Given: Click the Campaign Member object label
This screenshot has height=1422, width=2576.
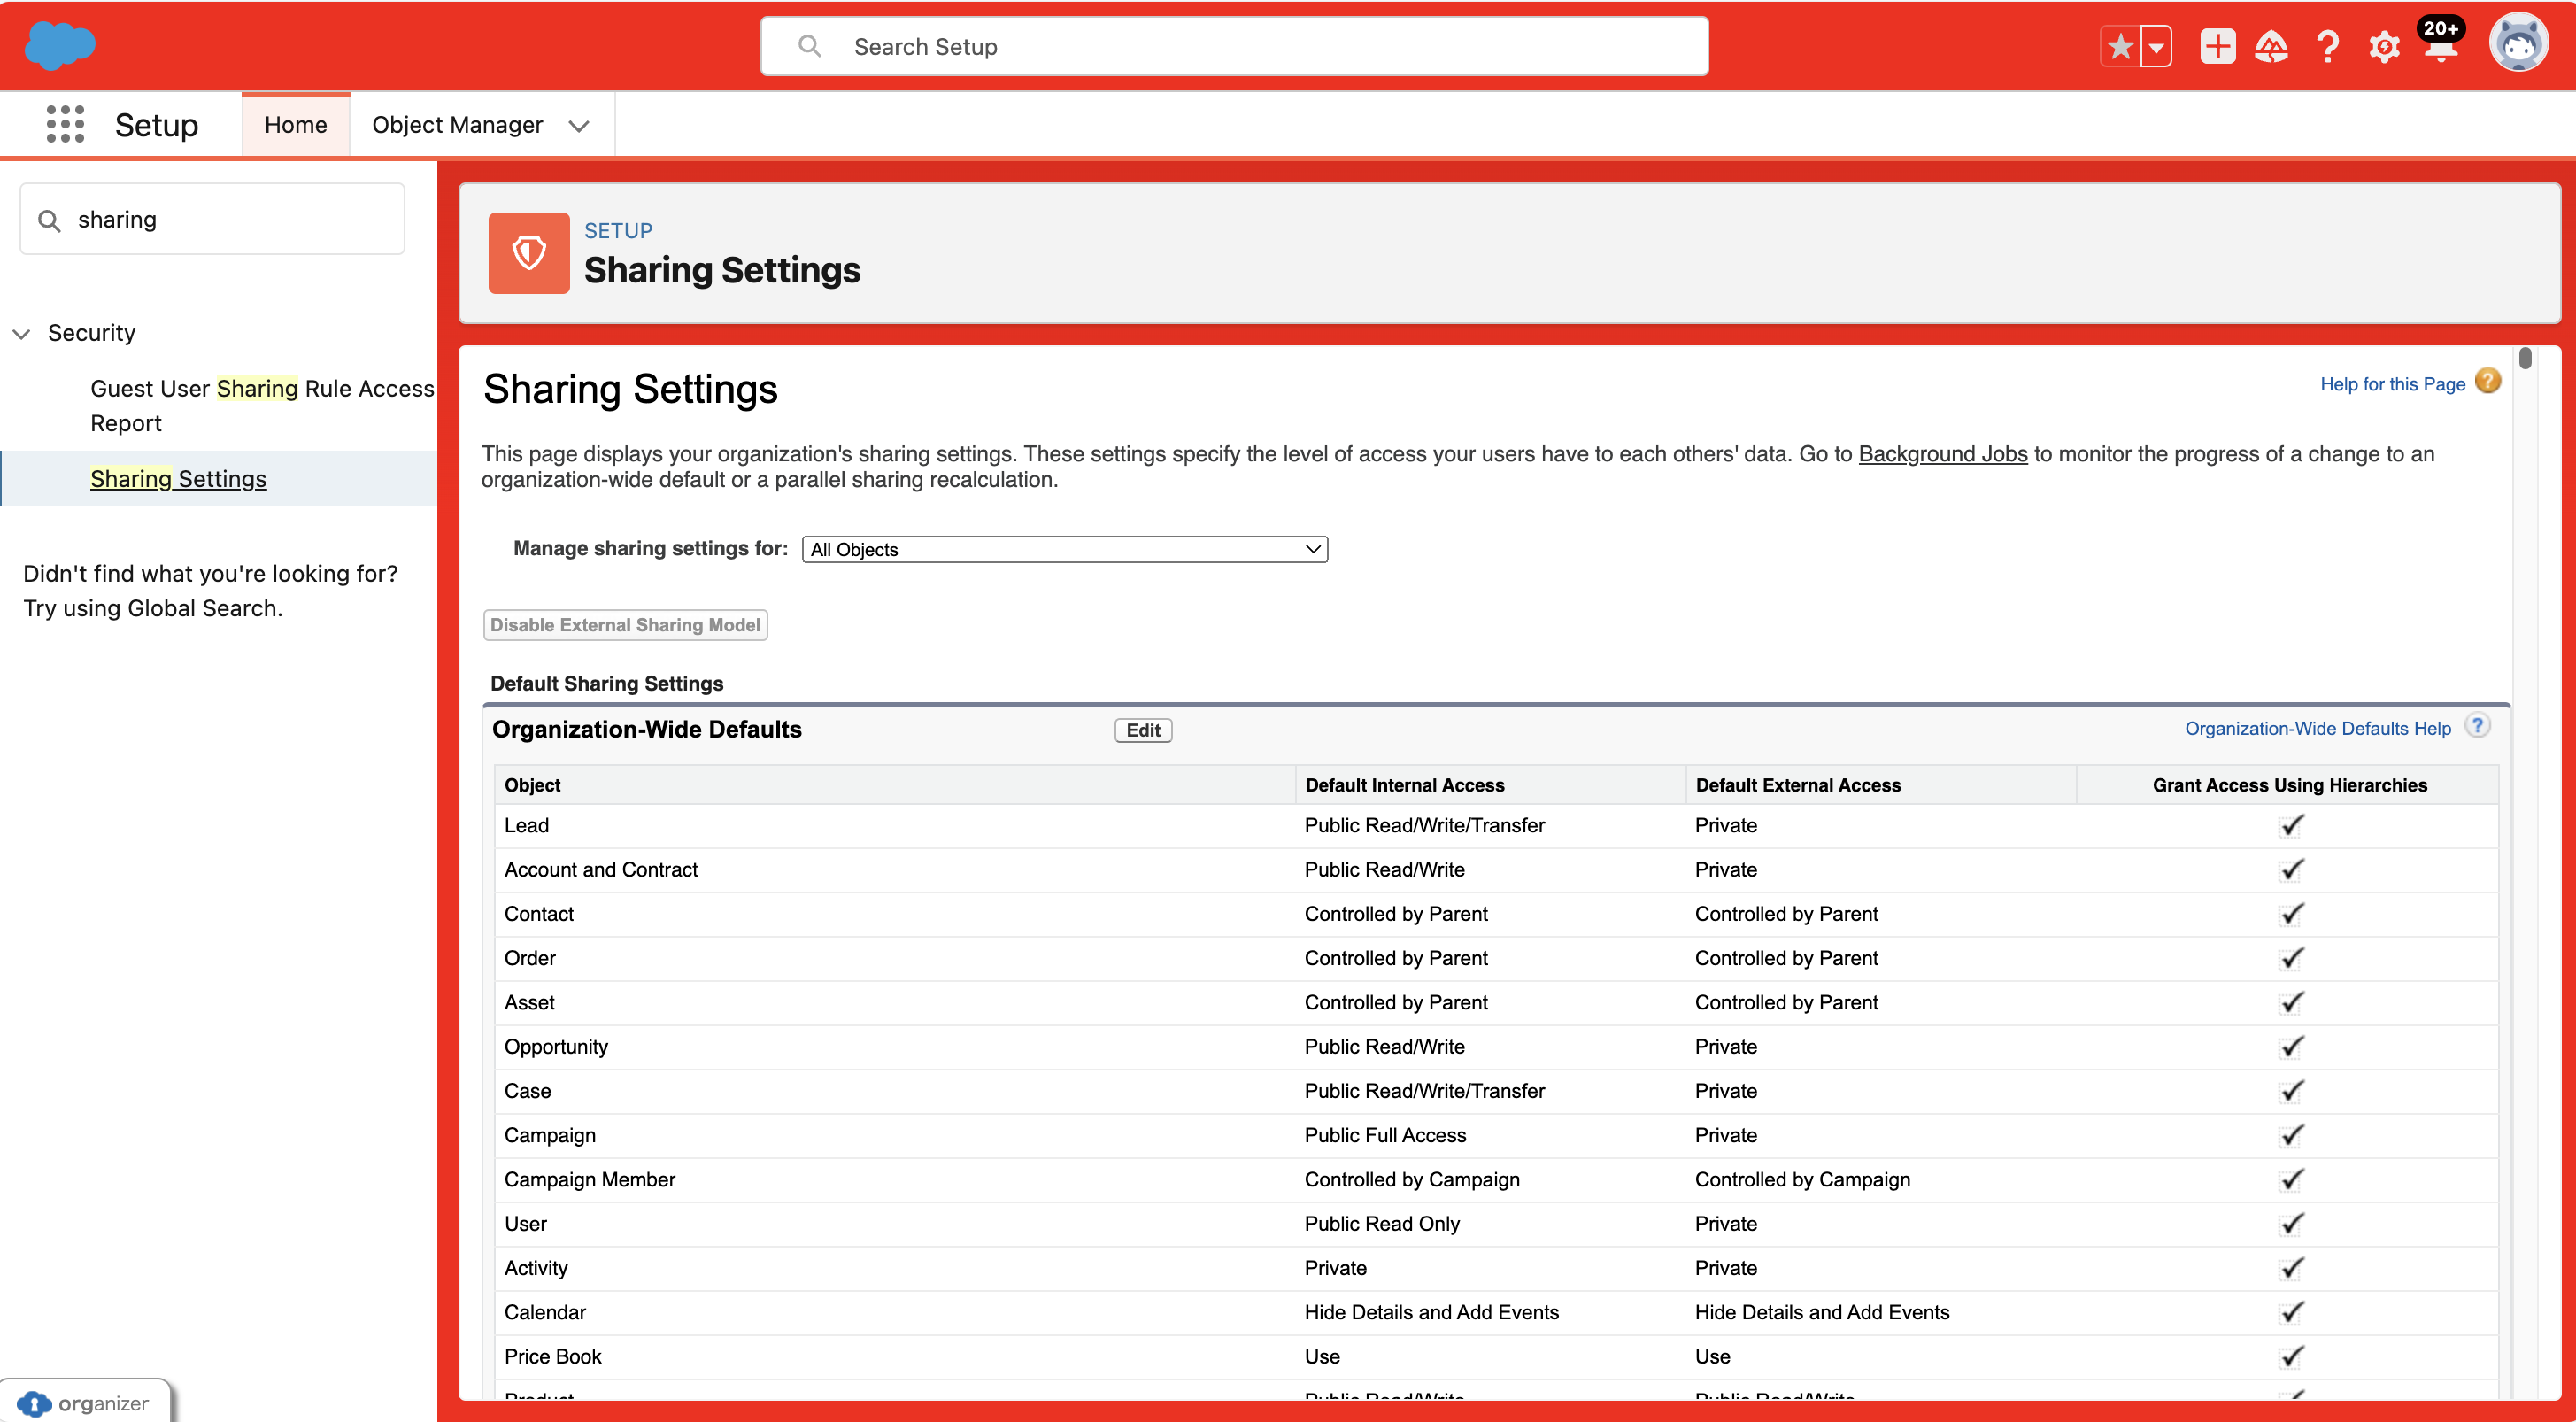Looking at the screenshot, I should 590,1180.
